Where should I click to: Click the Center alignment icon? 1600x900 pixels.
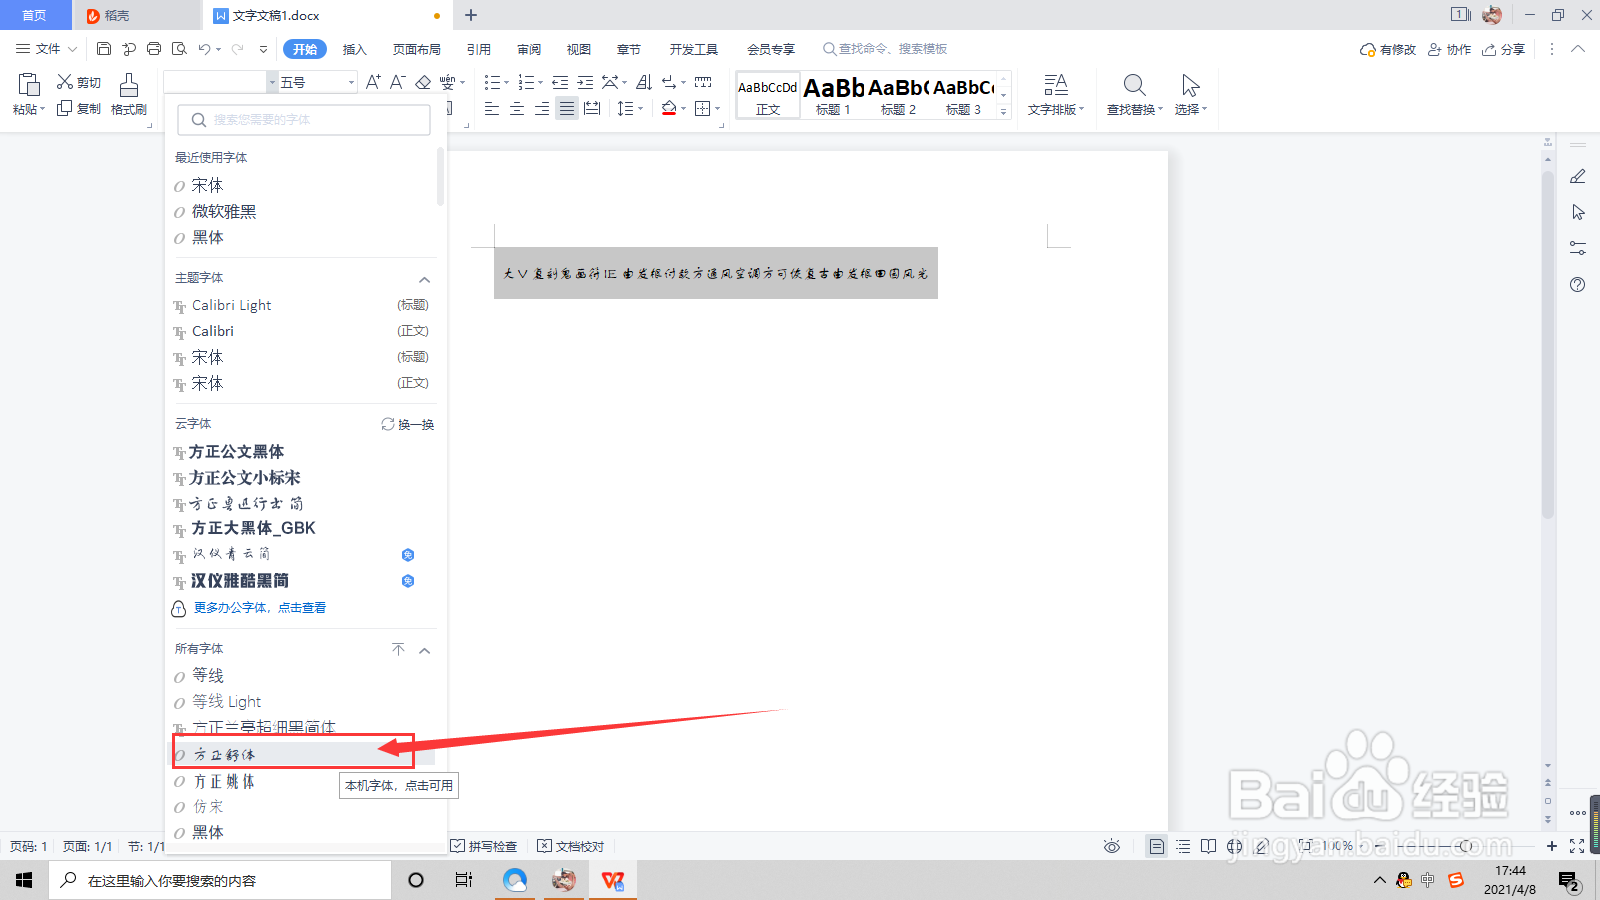[517, 108]
